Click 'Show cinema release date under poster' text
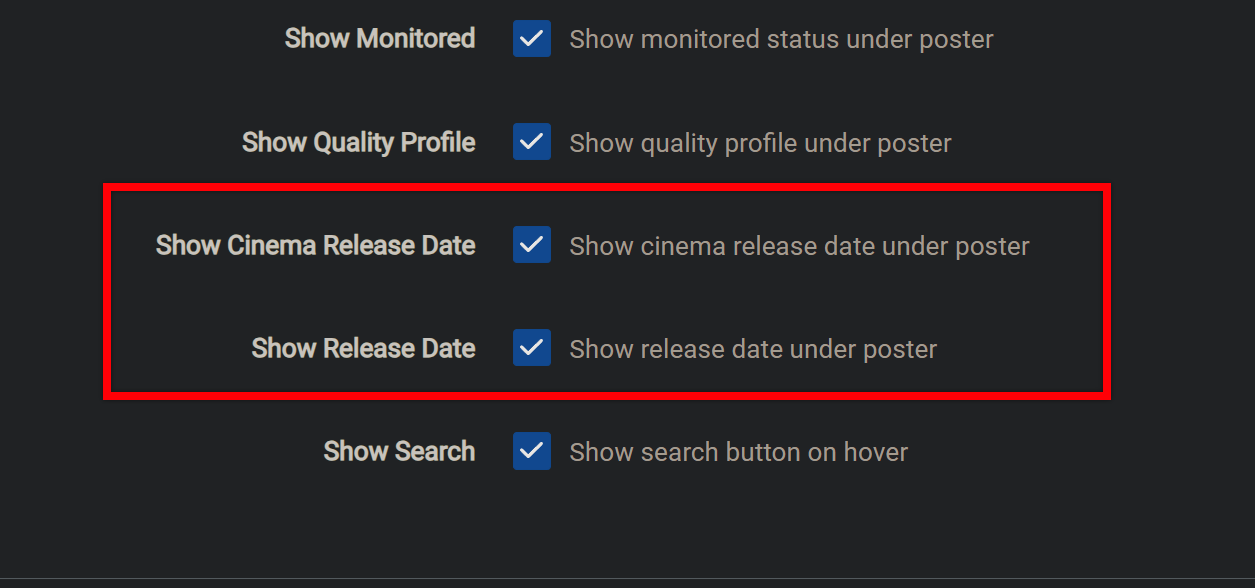This screenshot has width=1255, height=588. (x=799, y=246)
